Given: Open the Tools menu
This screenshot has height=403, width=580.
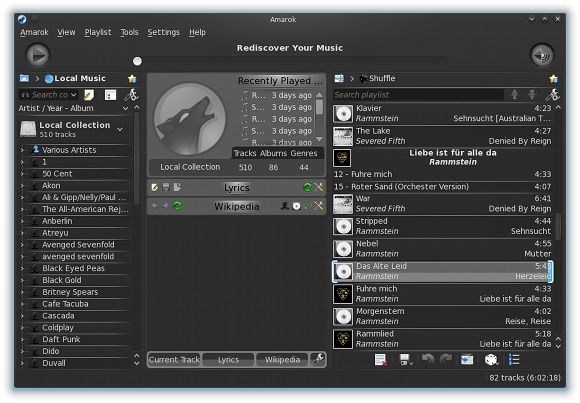Looking at the screenshot, I should tap(129, 32).
